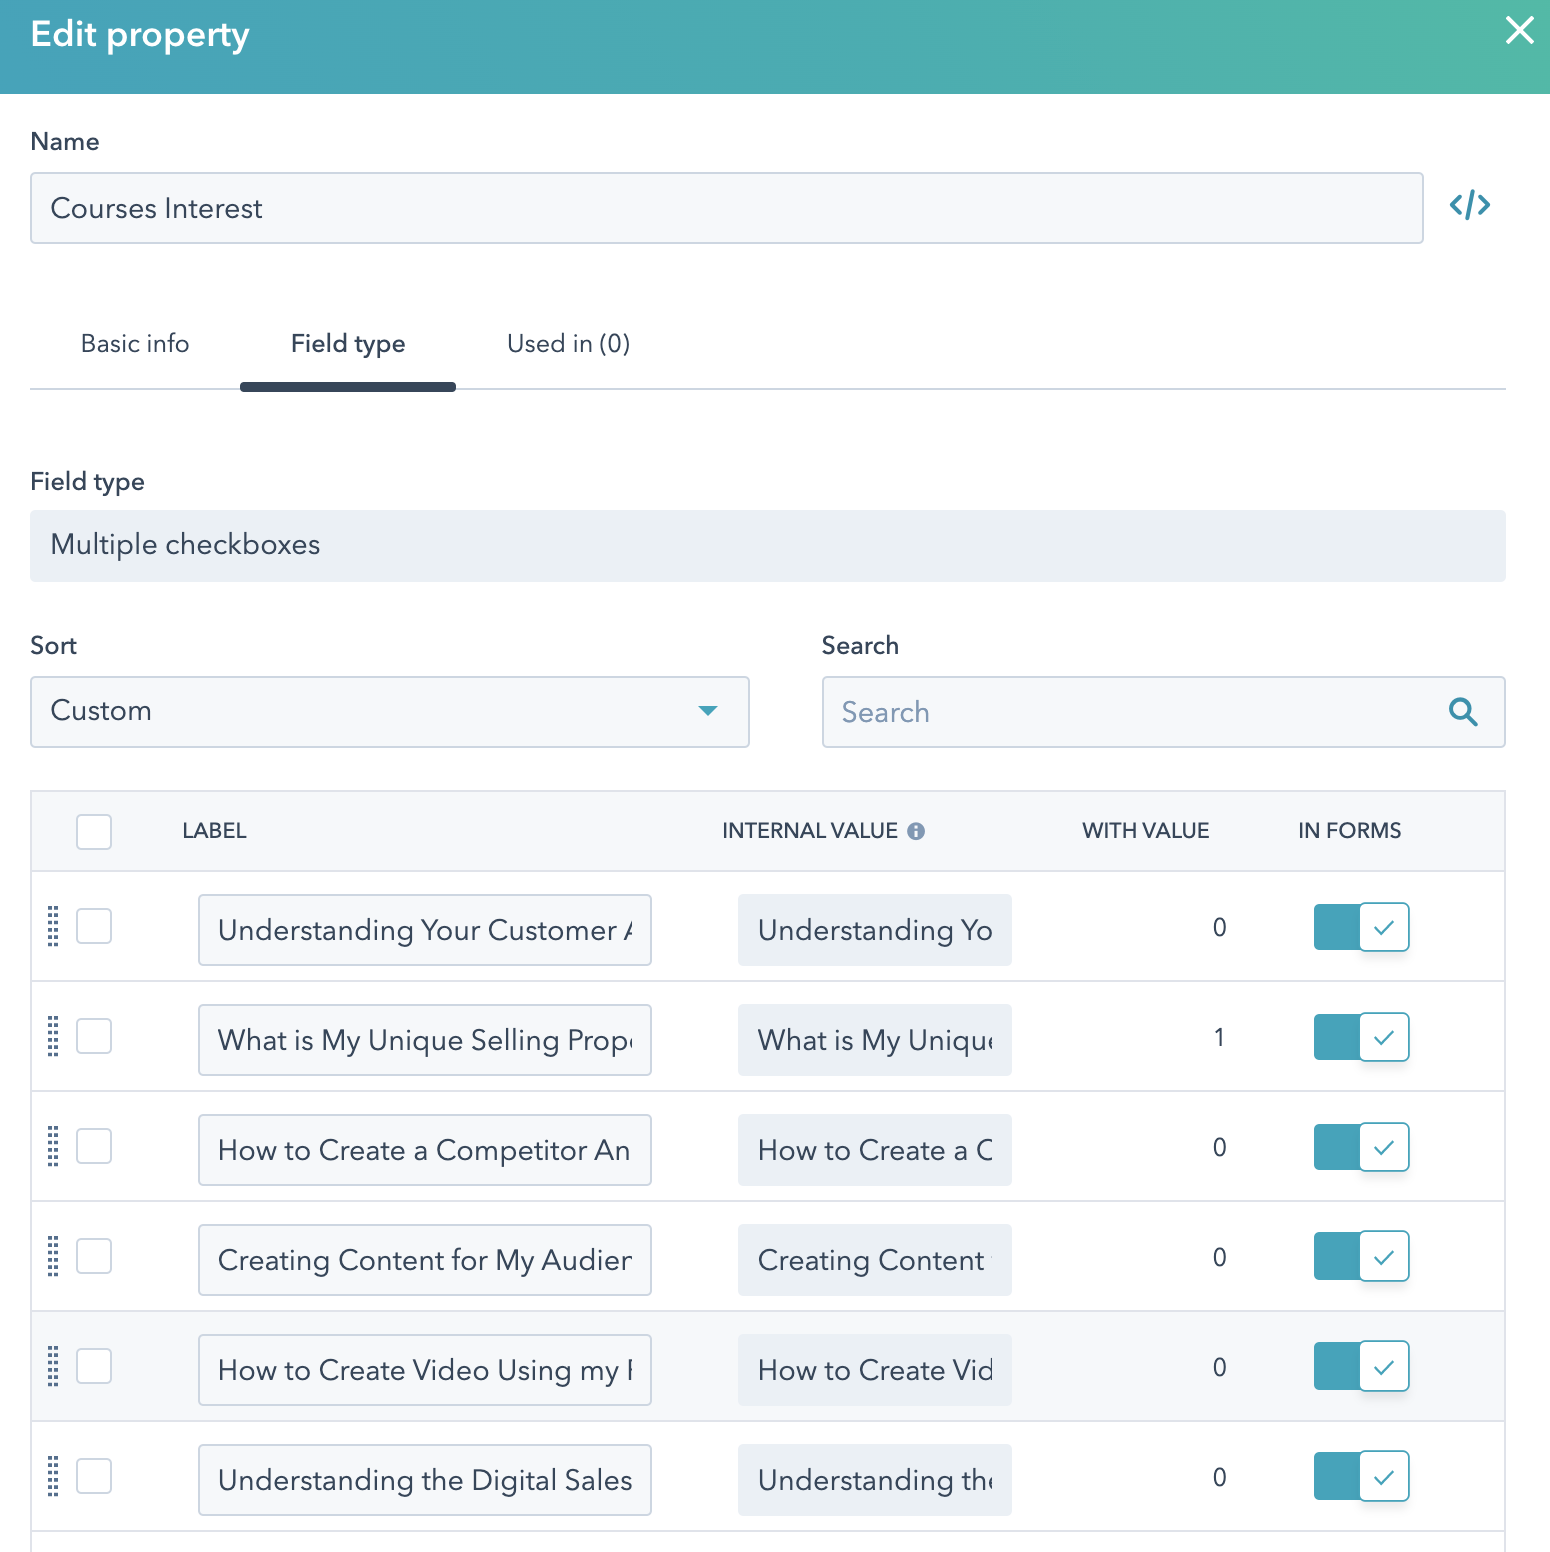Screen dimensions: 1550x1552
Task: Edit the Courses Interest name field
Action: click(727, 208)
